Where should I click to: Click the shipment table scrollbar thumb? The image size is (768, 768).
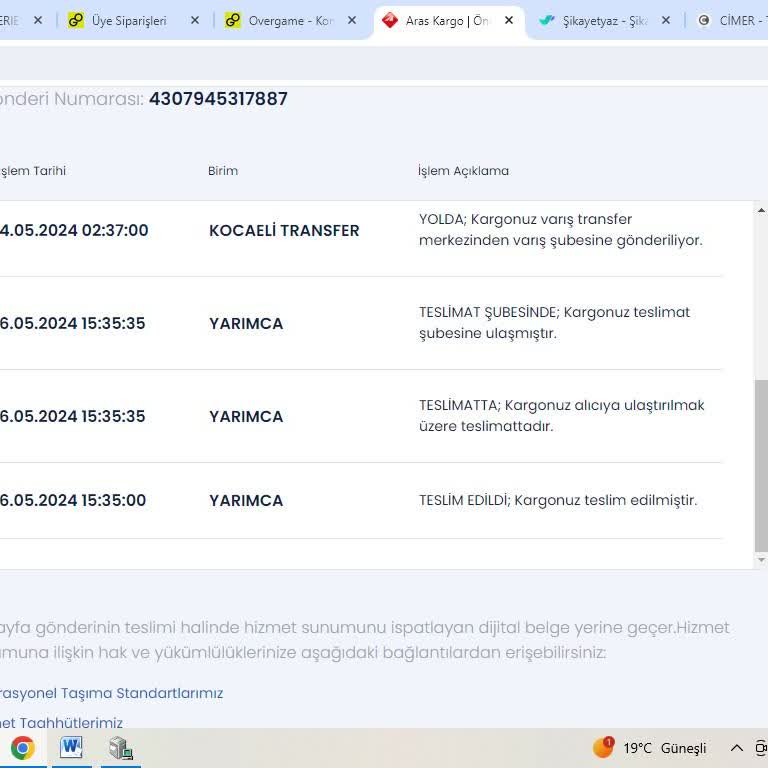point(761,464)
